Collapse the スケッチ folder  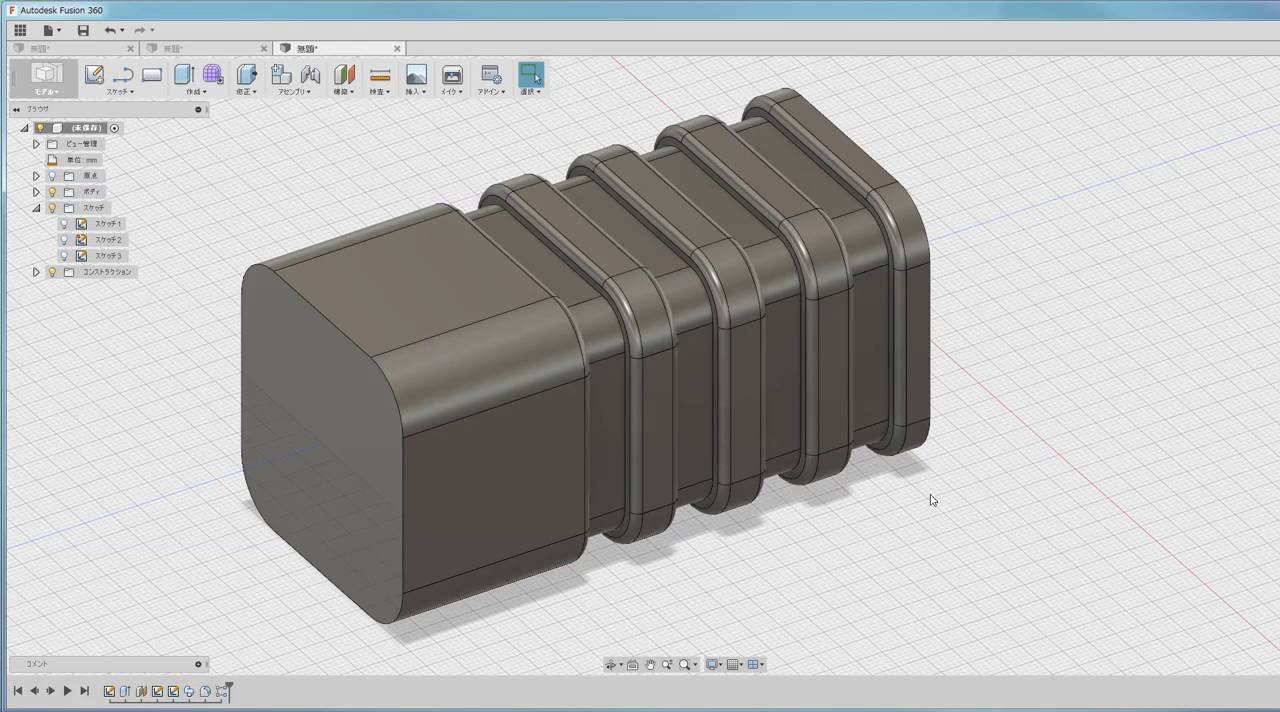tap(36, 208)
